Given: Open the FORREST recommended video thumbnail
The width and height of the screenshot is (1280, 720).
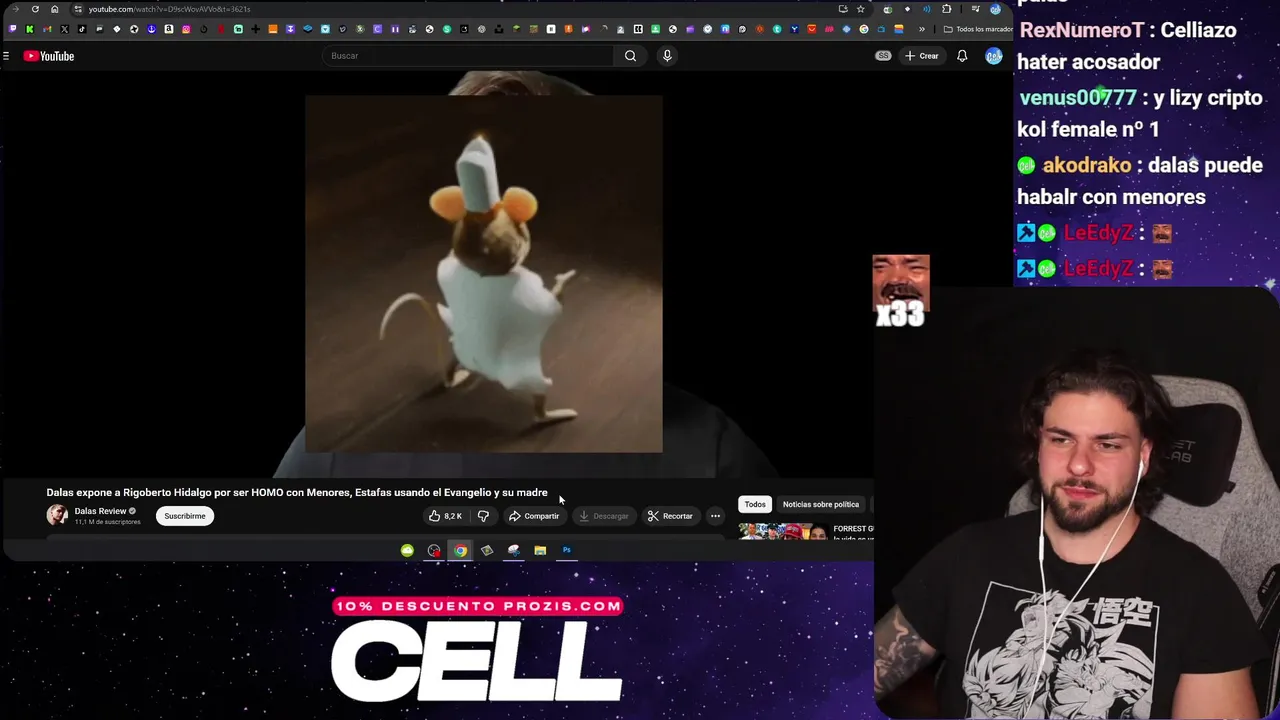Looking at the screenshot, I should tap(783, 532).
